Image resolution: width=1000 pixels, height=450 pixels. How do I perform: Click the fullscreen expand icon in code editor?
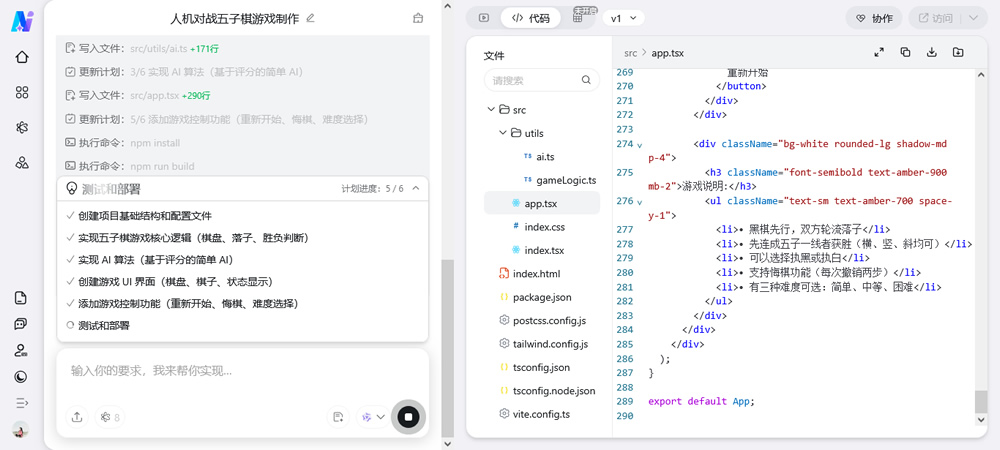click(879, 52)
